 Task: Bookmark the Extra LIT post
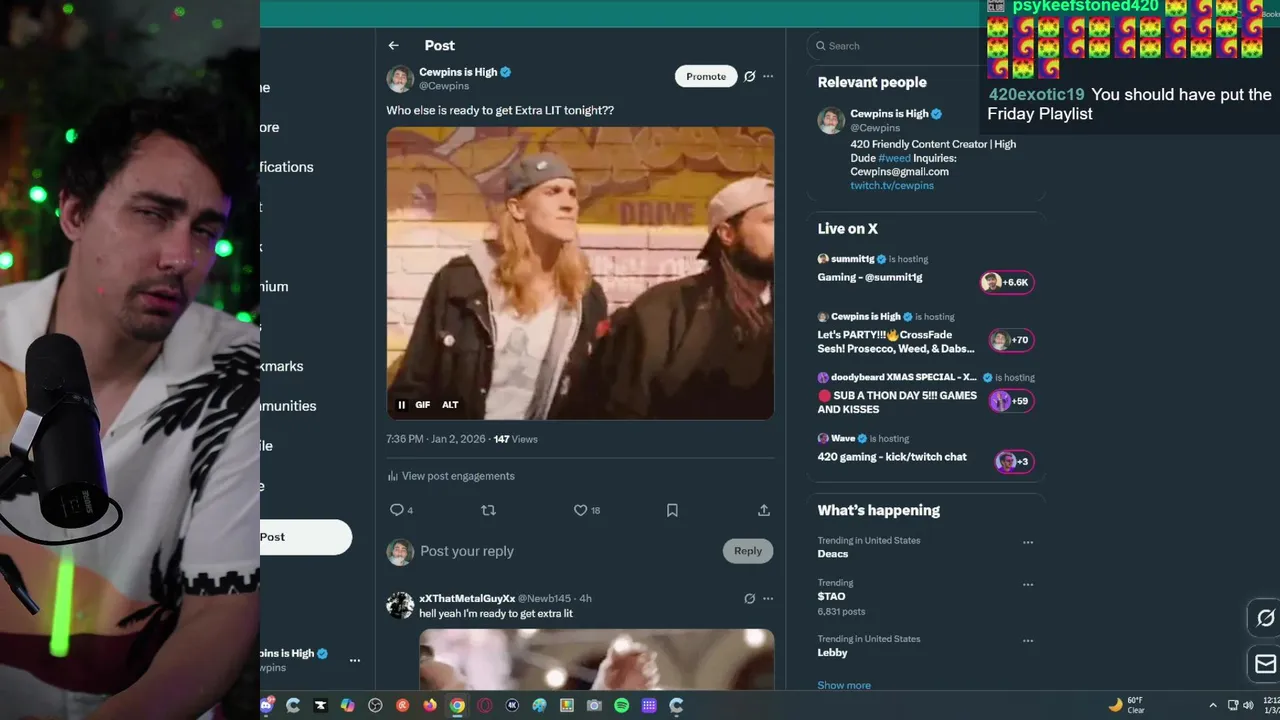(x=672, y=510)
